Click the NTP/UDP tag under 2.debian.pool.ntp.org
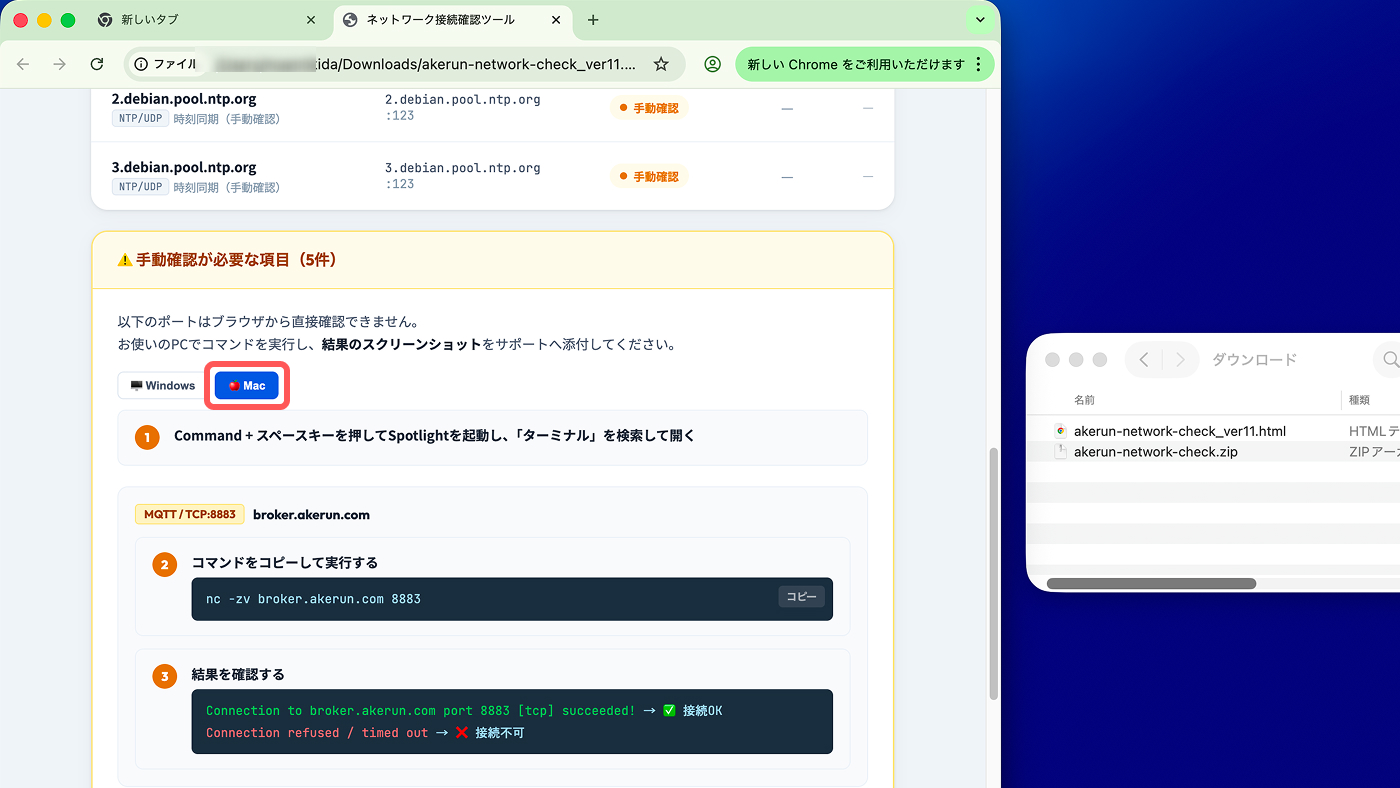This screenshot has height=788, width=1400. [140, 119]
